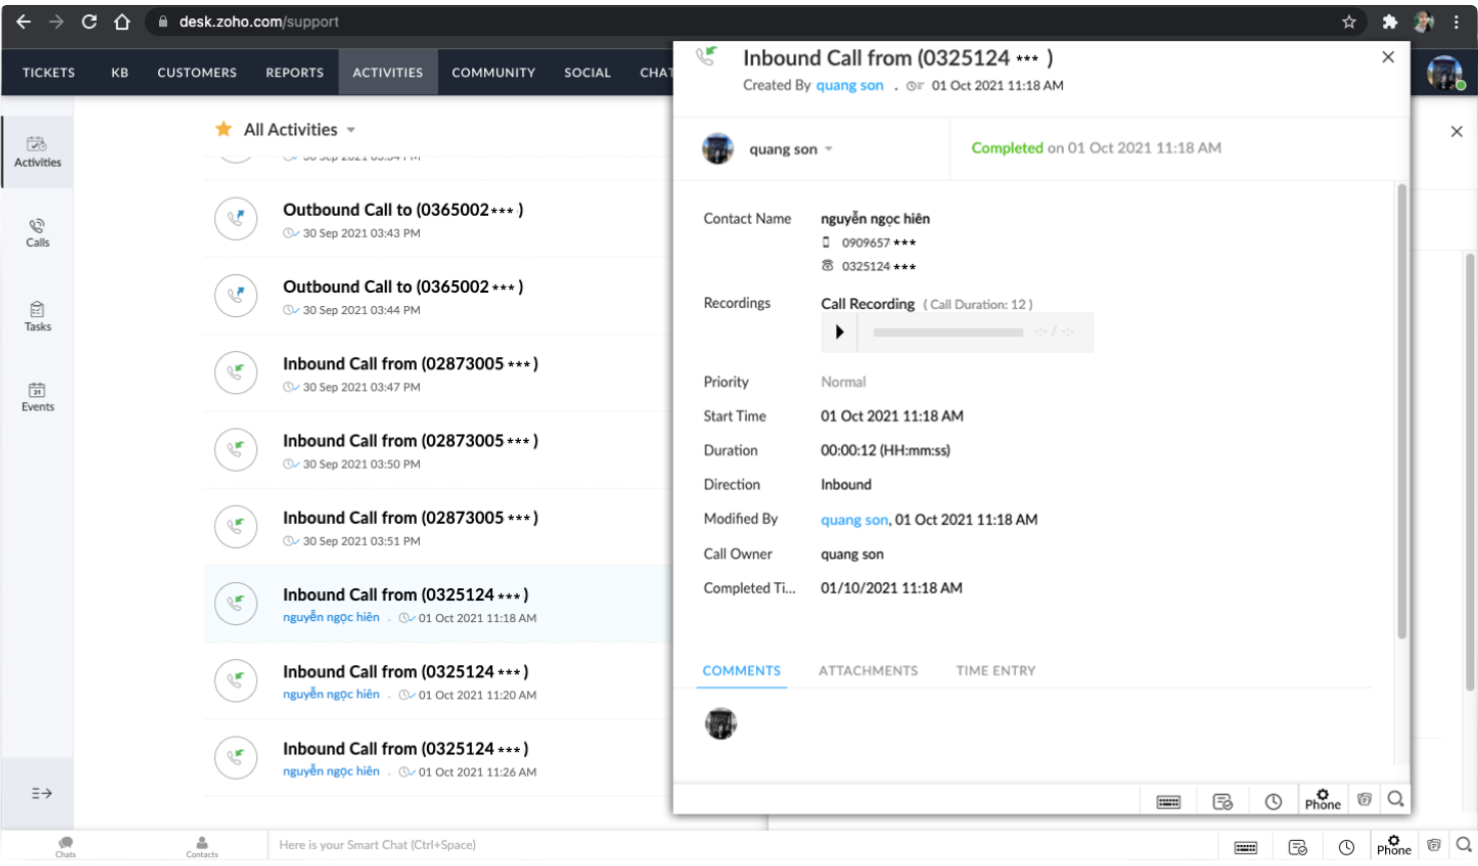
Task: Bookmark this page with the star icon
Action: (1349, 22)
